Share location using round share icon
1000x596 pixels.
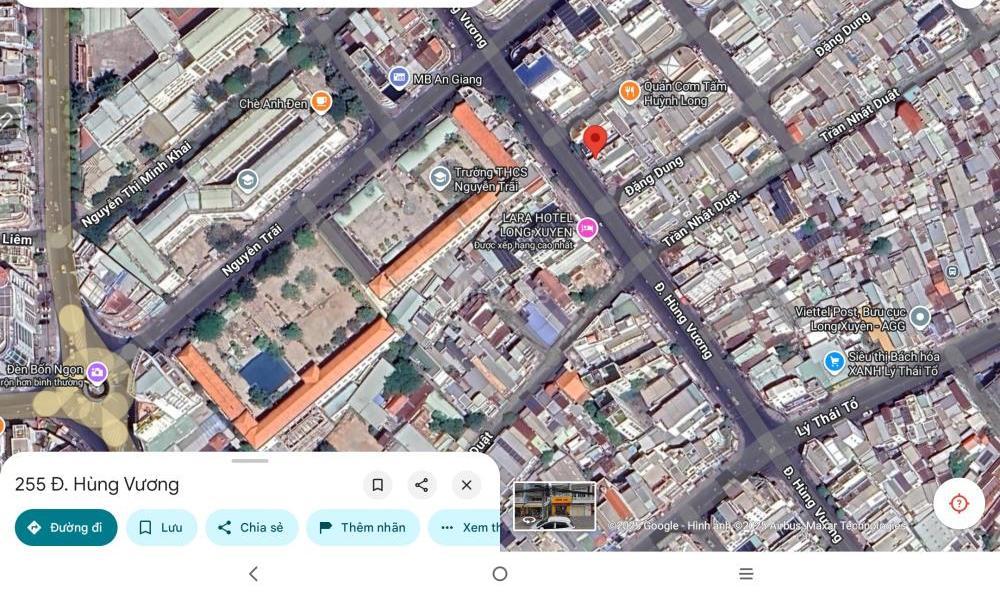422,485
